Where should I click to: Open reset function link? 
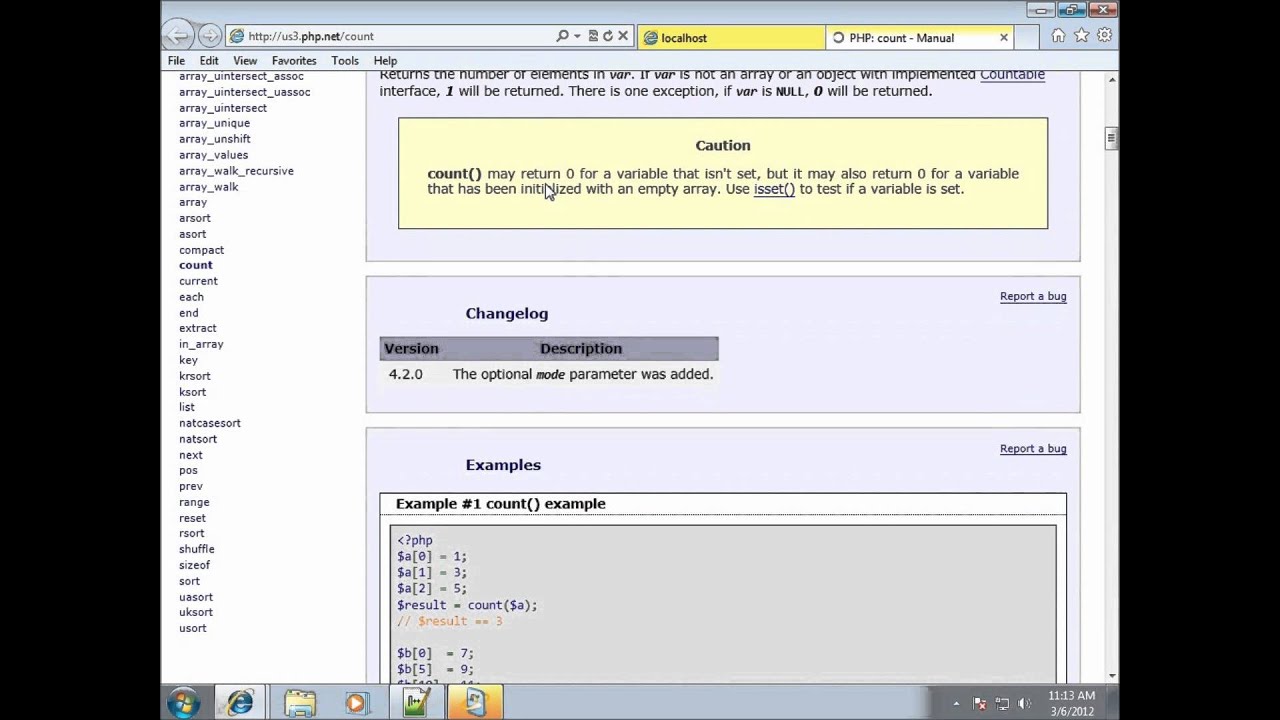192,518
